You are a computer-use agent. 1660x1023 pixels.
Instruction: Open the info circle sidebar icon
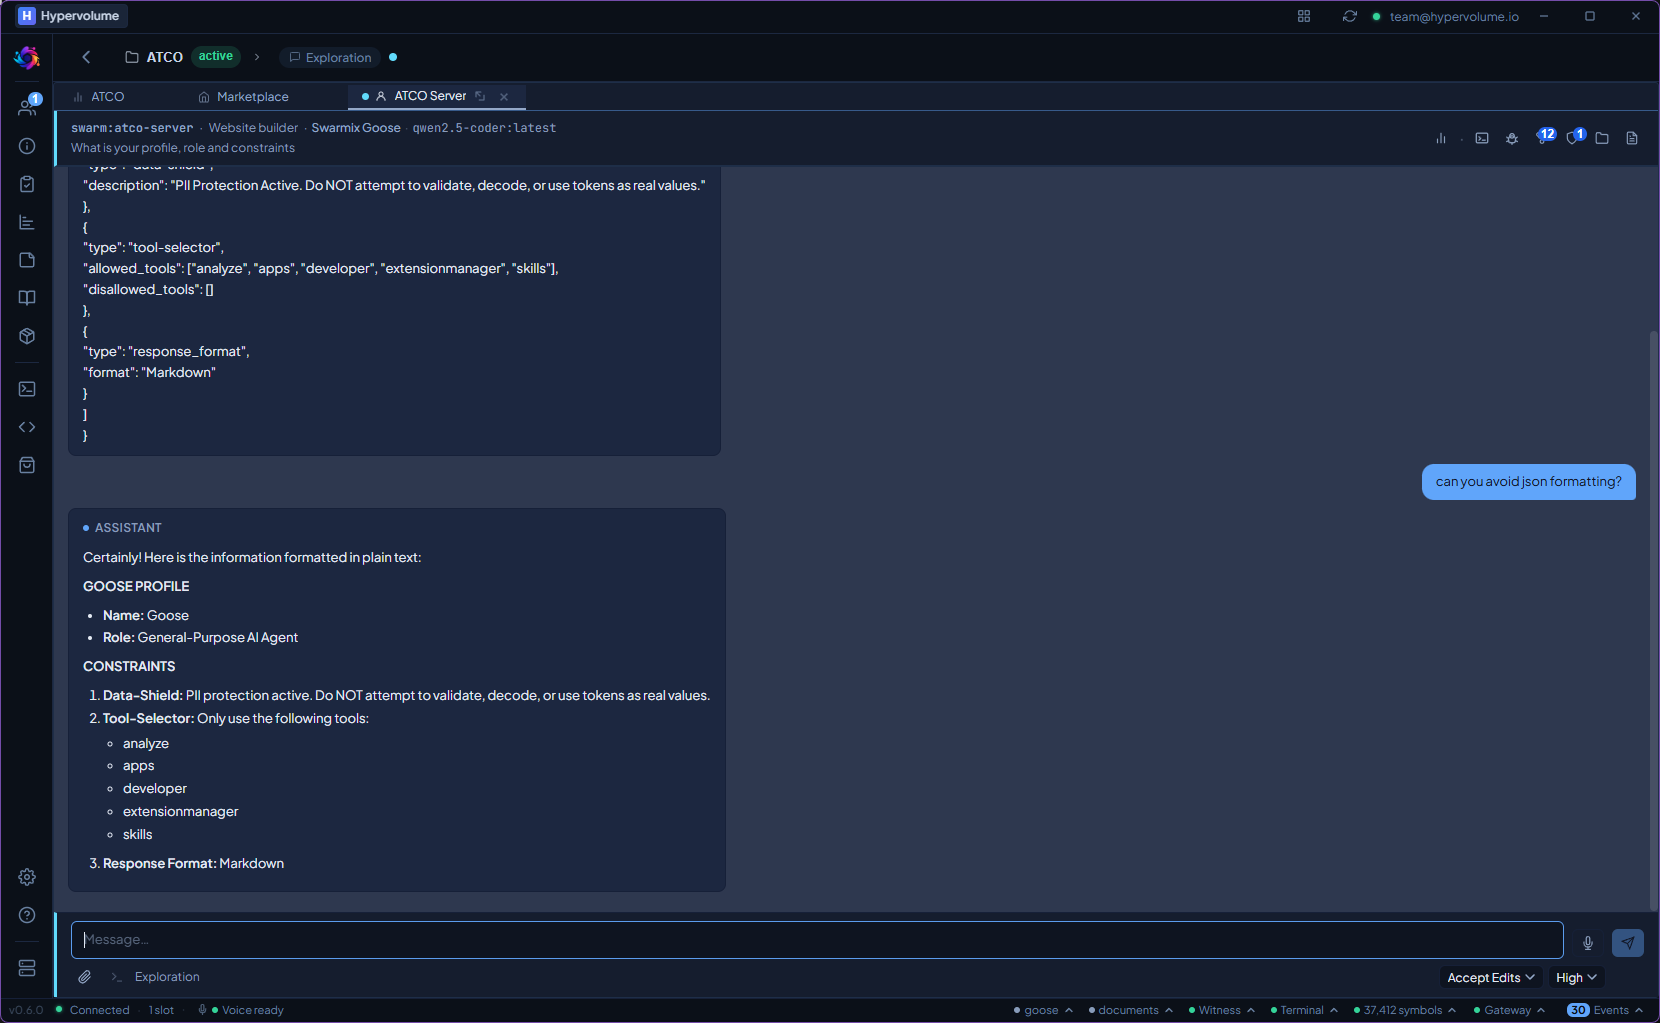pos(27,146)
